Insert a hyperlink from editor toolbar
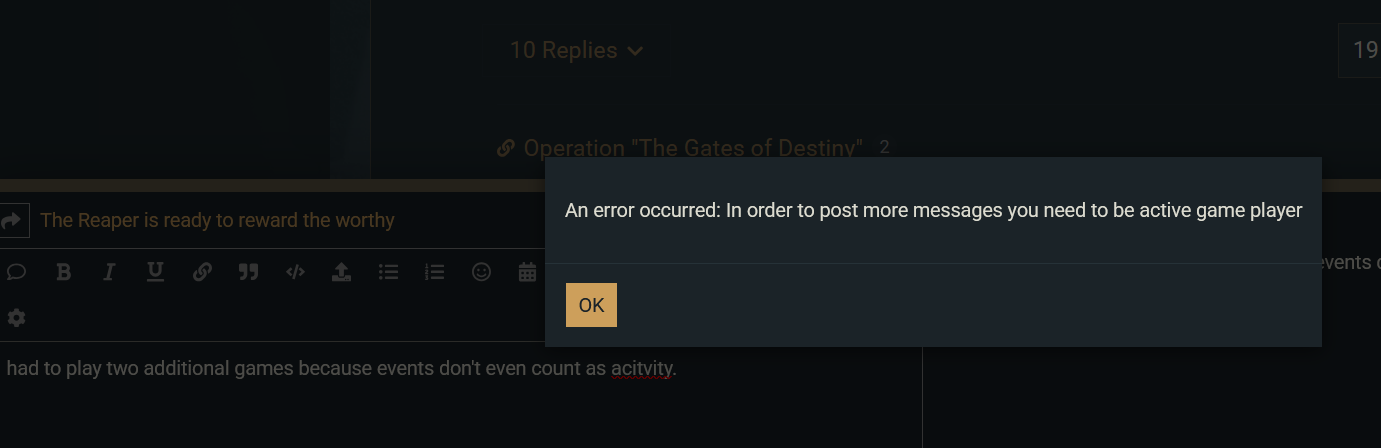The image size is (1381, 448). pyautogui.click(x=202, y=272)
